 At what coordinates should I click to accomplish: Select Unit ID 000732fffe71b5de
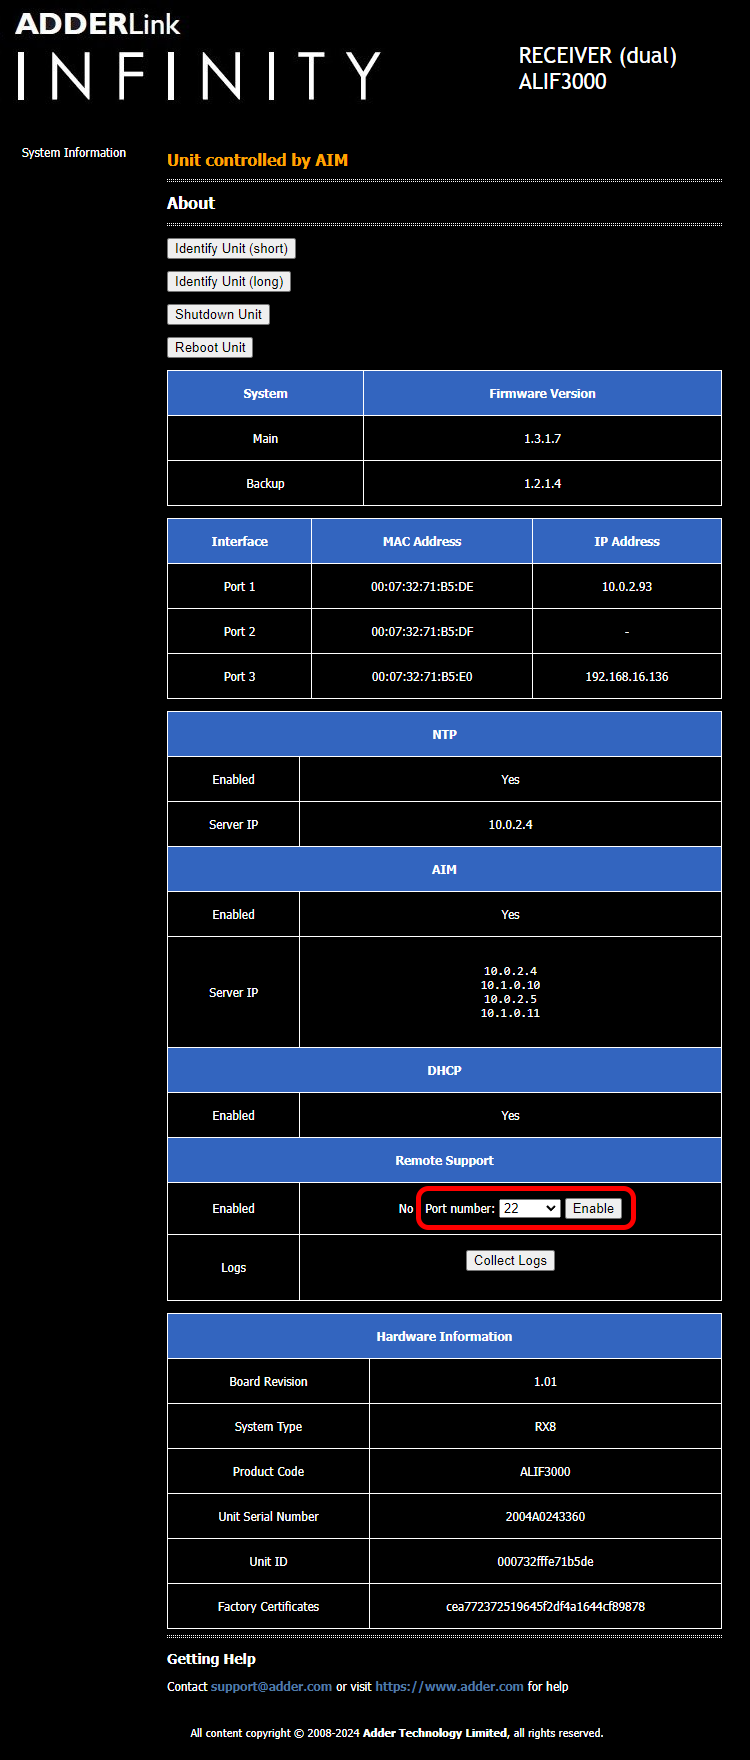[x=545, y=1561]
